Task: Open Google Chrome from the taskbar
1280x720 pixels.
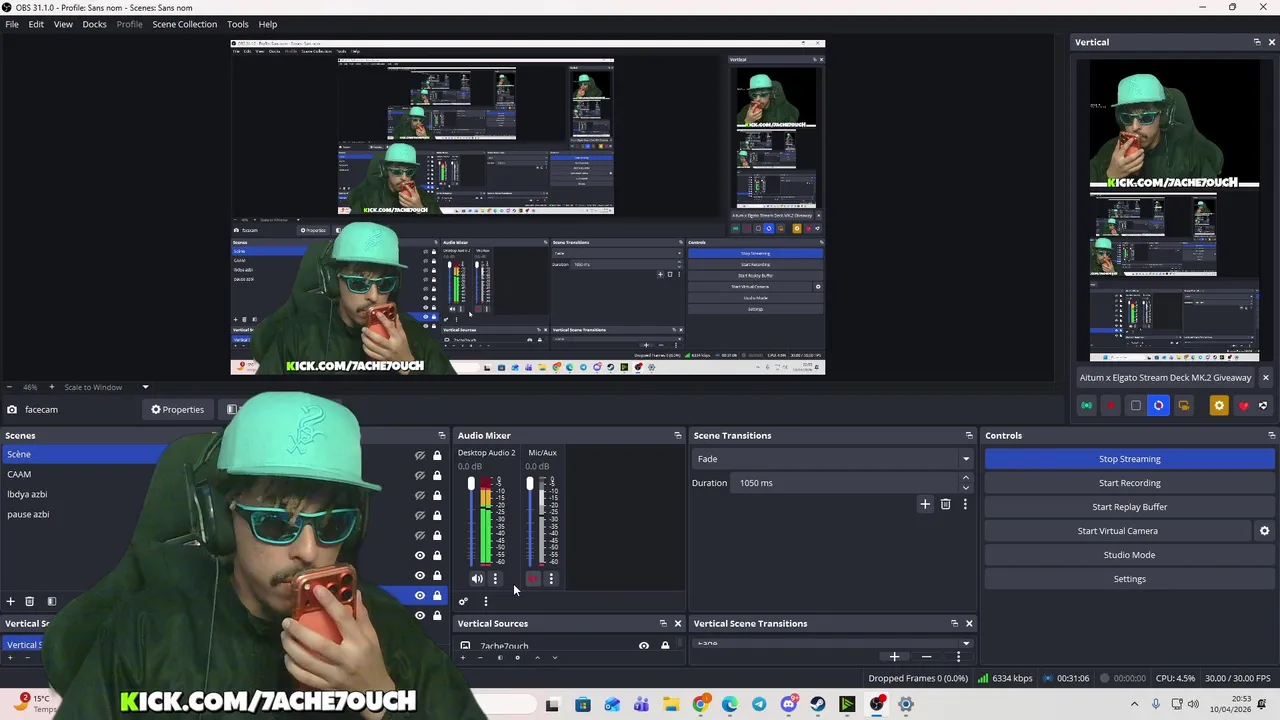Action: (x=700, y=704)
